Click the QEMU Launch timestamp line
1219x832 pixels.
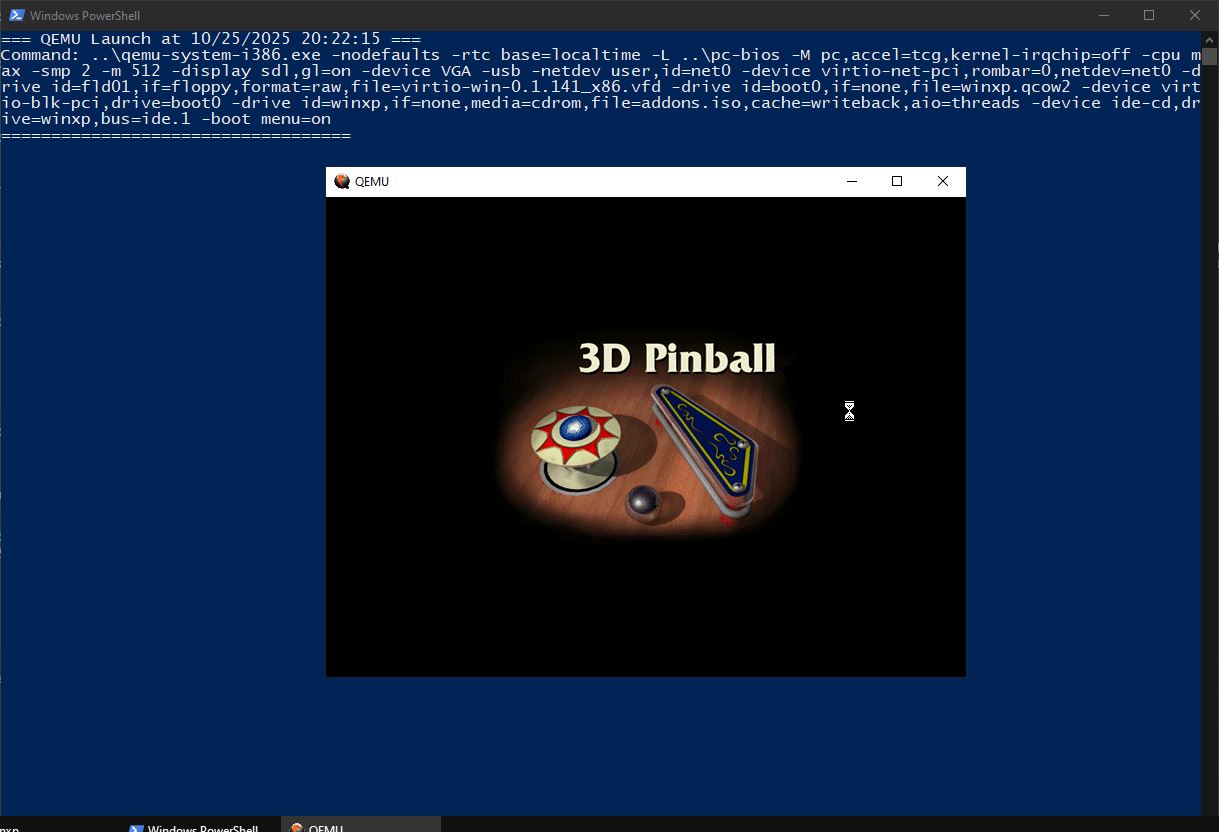tap(211, 39)
